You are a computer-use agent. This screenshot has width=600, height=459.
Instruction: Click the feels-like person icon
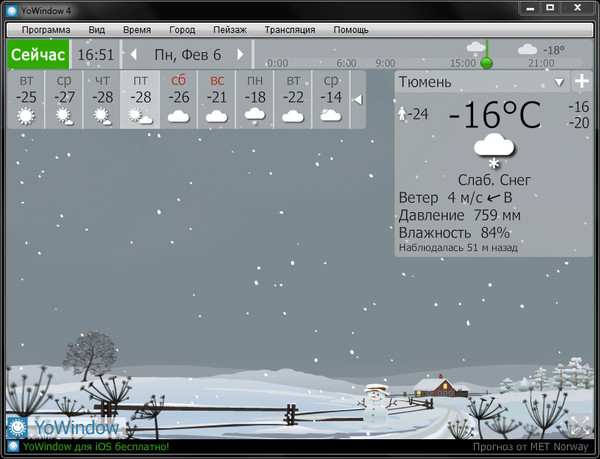402,114
